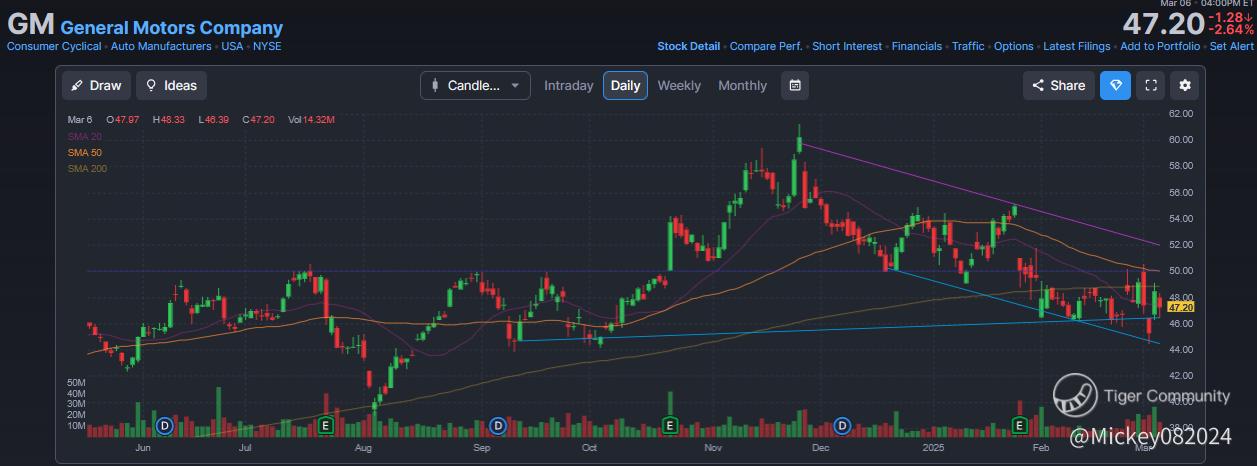1257x466 pixels.
Task: Click the dividend marker near December
Action: 843,425
